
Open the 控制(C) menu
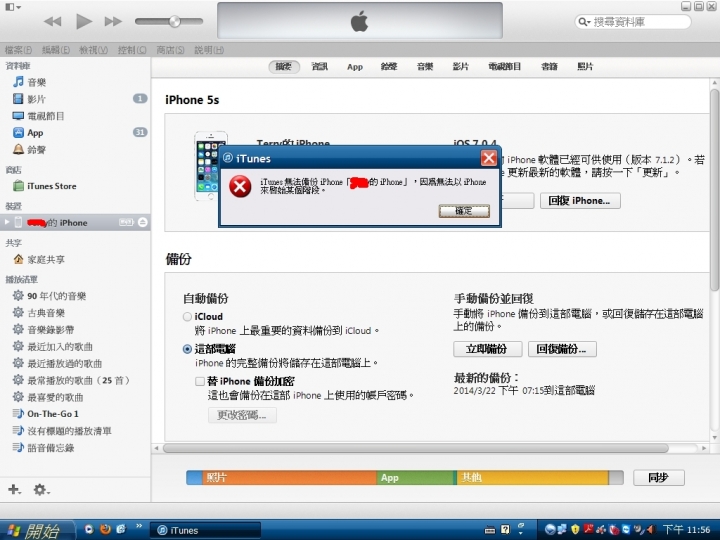click(x=132, y=50)
